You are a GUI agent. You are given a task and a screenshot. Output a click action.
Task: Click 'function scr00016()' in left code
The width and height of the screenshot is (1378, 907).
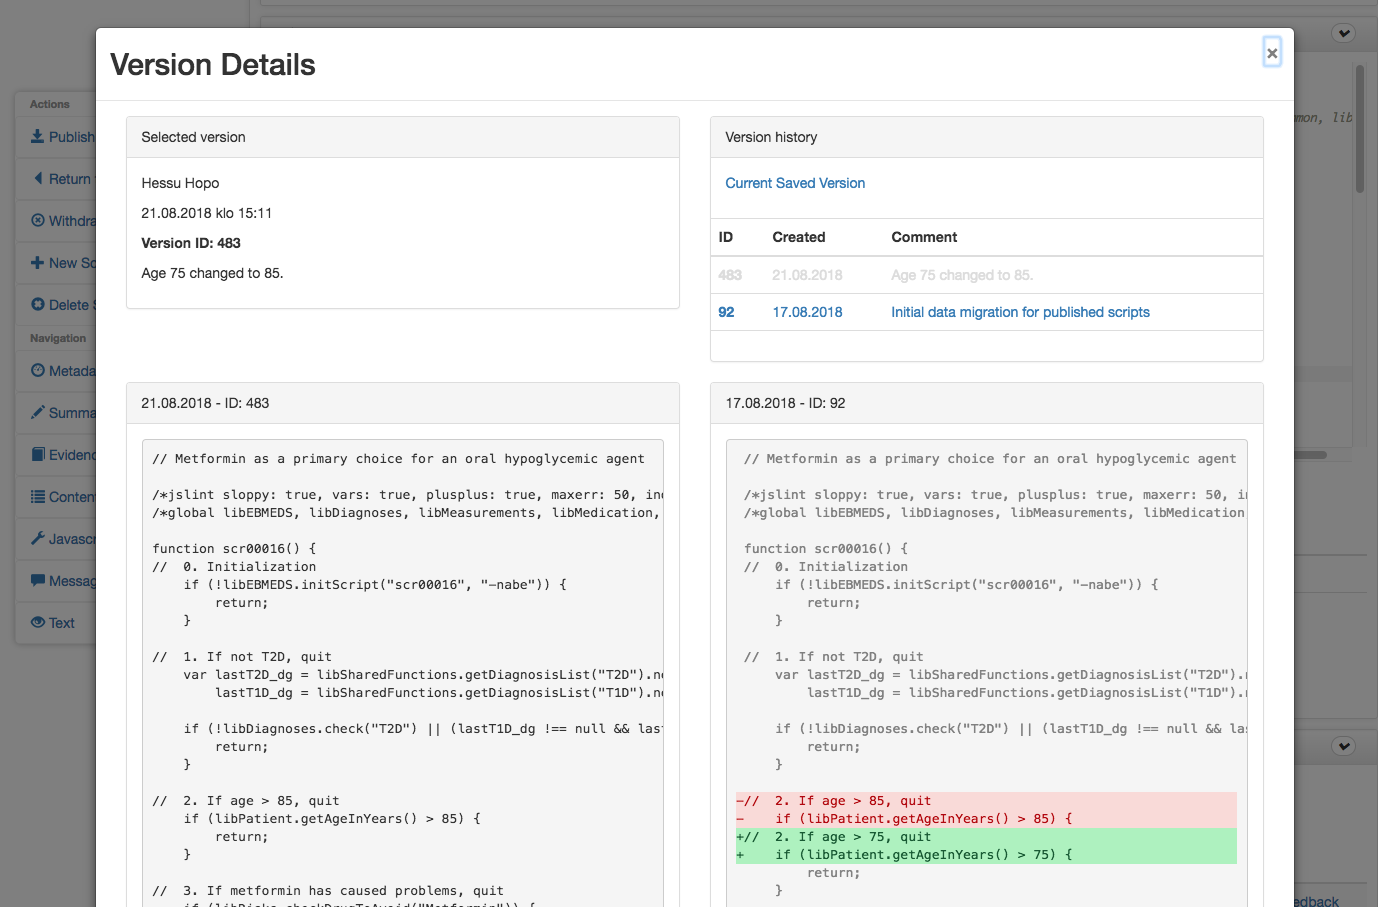(234, 549)
